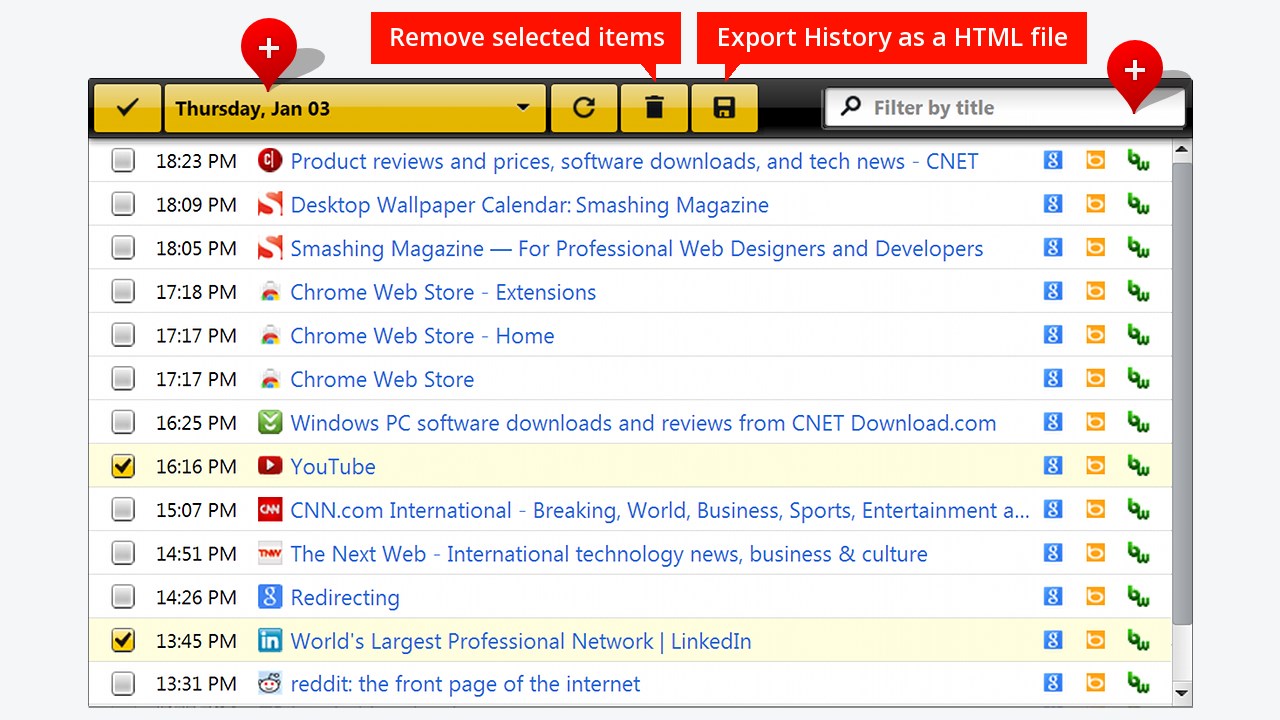The width and height of the screenshot is (1280, 720).
Task: Open World's Largest Professional Network LinkedIn link
Action: point(520,641)
